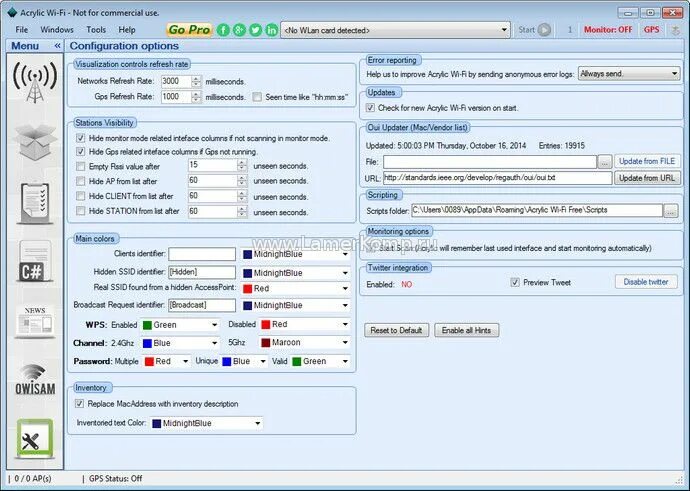Click the GPS toolbar label
The width and height of the screenshot is (690, 491).
(x=651, y=30)
